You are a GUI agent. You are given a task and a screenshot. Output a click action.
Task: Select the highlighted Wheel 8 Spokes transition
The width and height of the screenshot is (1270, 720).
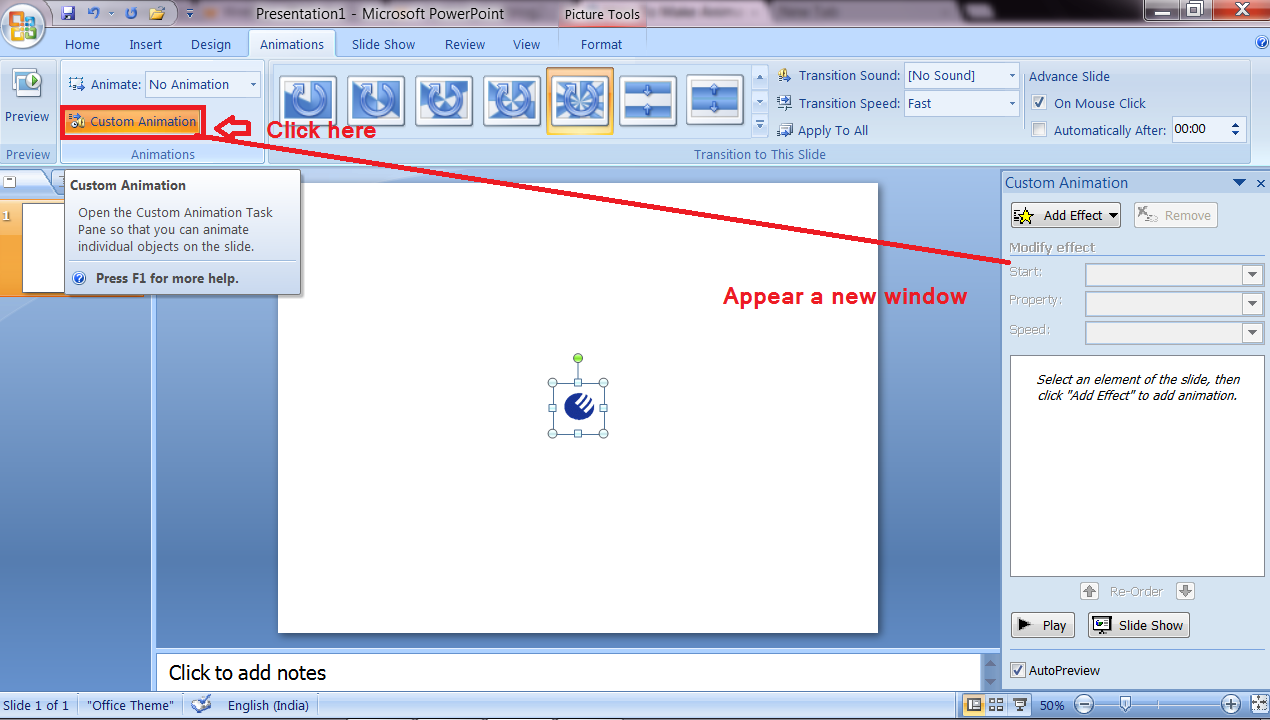(x=580, y=101)
